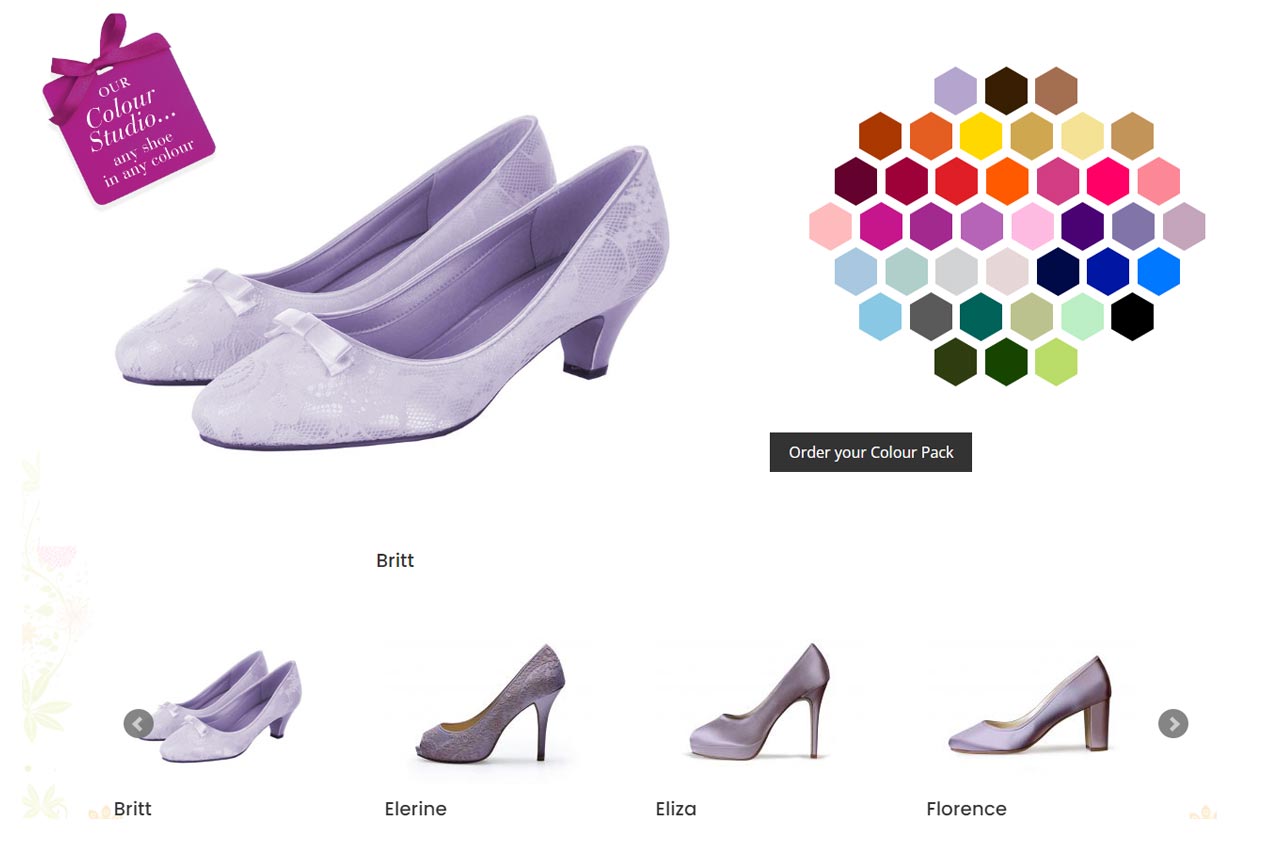Pick the tan hexagon beside pale yellow
The width and height of the screenshot is (1264, 868).
tap(1132, 136)
